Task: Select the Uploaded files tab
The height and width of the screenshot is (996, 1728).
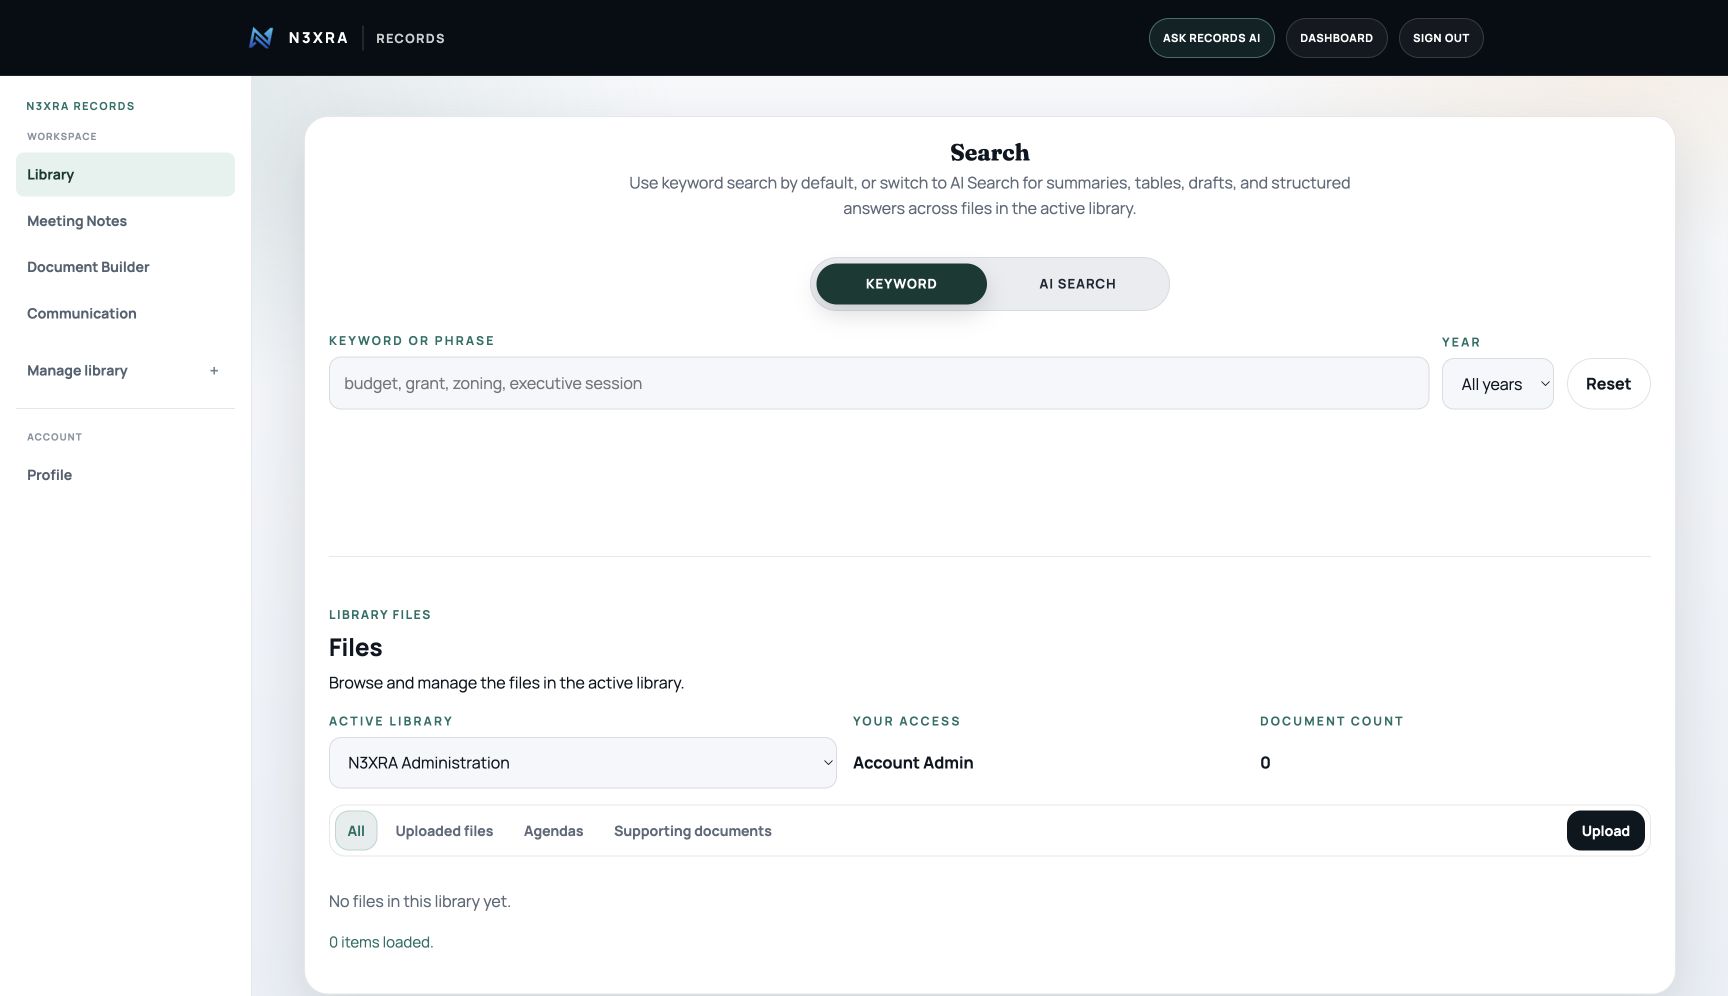Action: tap(444, 831)
